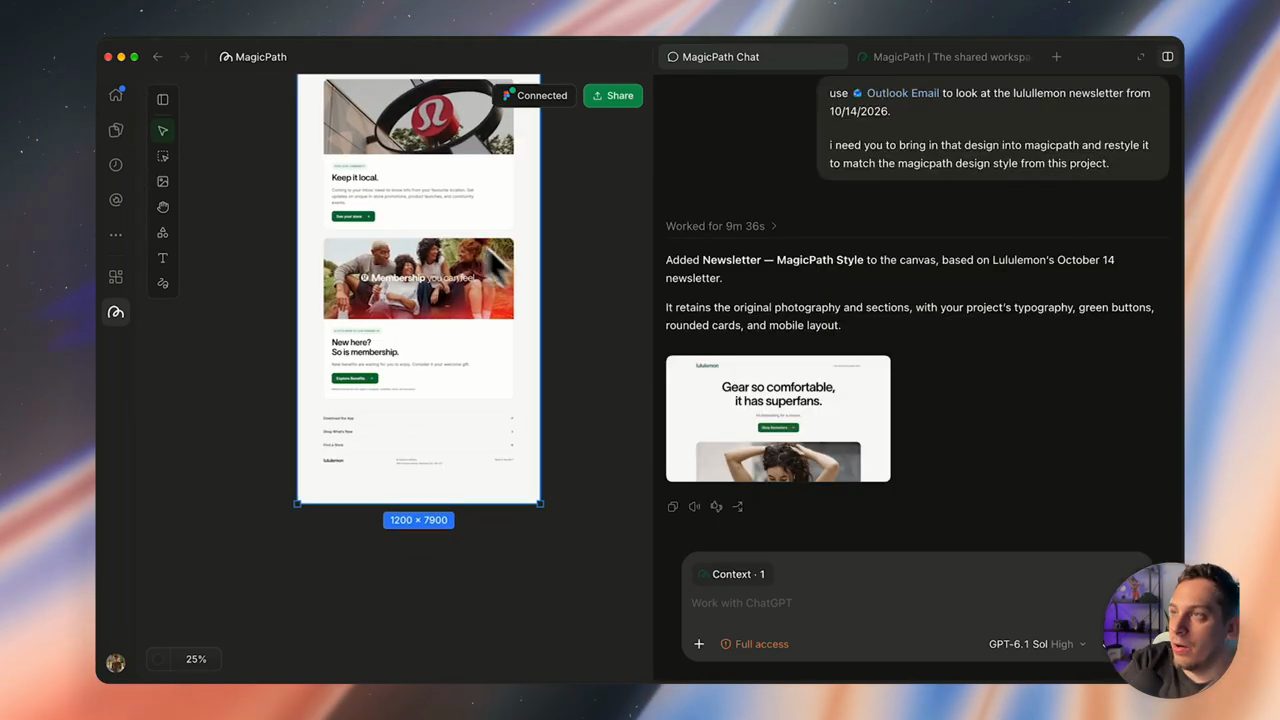Toggle the canvas side panel icon
Image resolution: width=1280 pixels, height=720 pixels.
coord(163,100)
